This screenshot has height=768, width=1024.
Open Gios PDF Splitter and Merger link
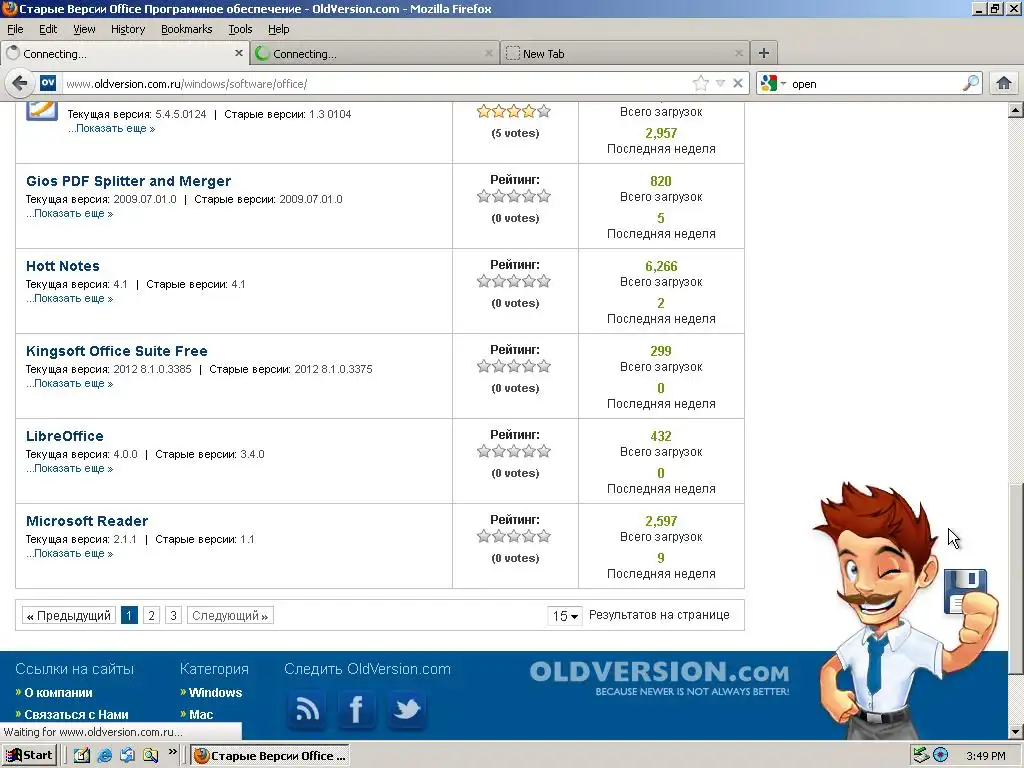coord(129,181)
